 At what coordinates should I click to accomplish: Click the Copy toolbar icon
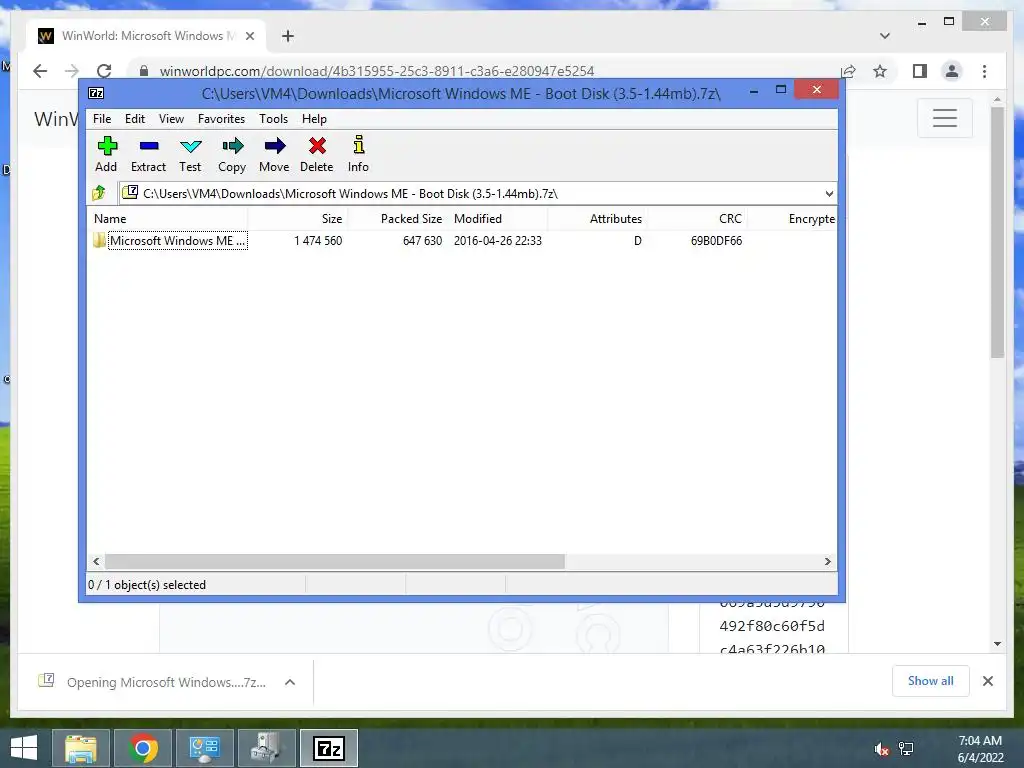tap(232, 154)
